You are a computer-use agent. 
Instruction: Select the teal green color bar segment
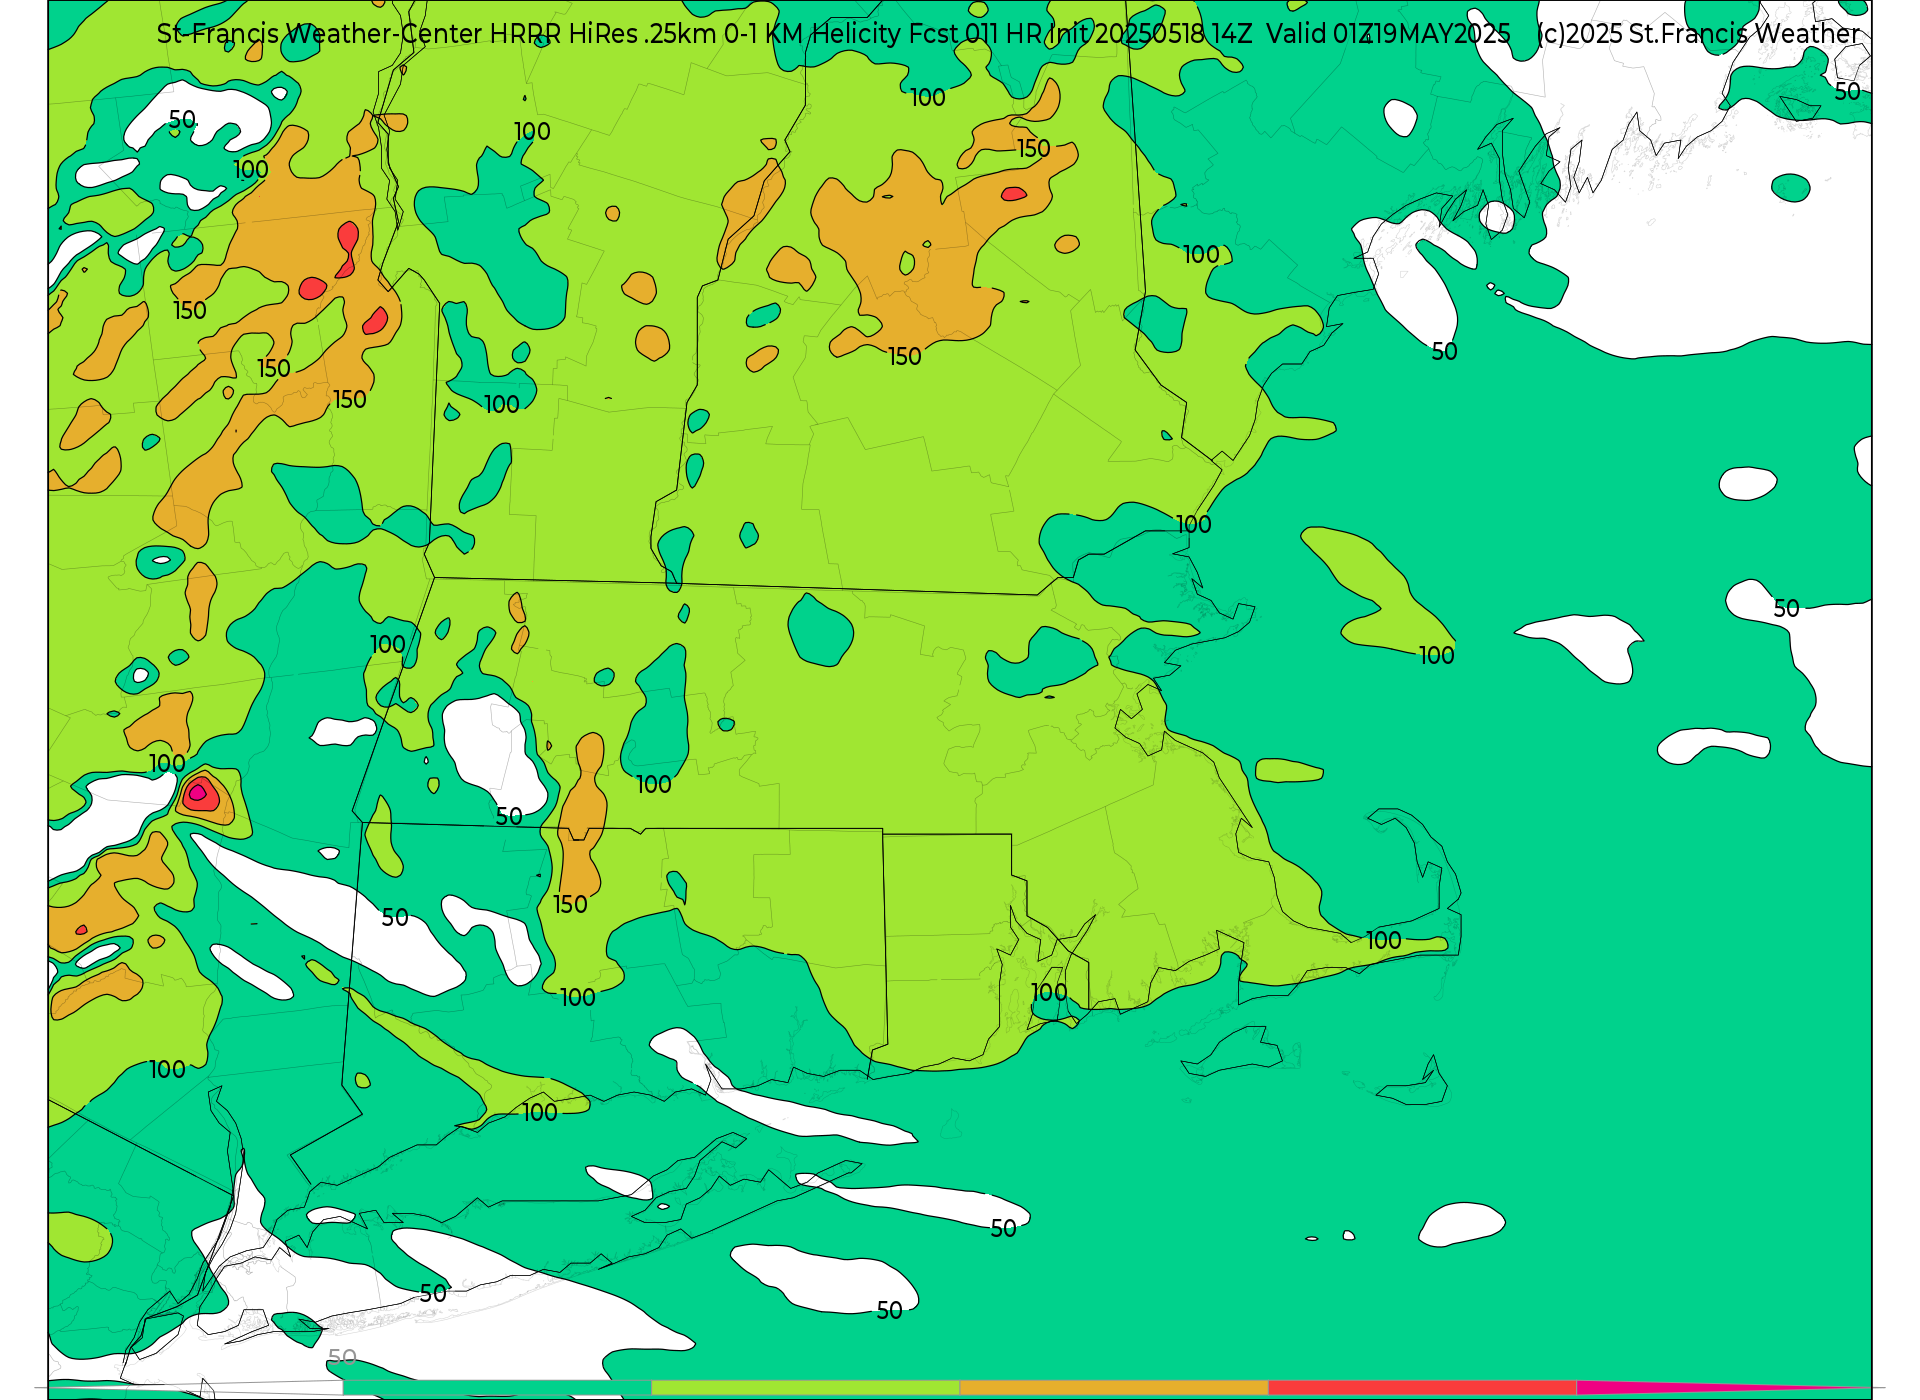pyautogui.click(x=497, y=1387)
